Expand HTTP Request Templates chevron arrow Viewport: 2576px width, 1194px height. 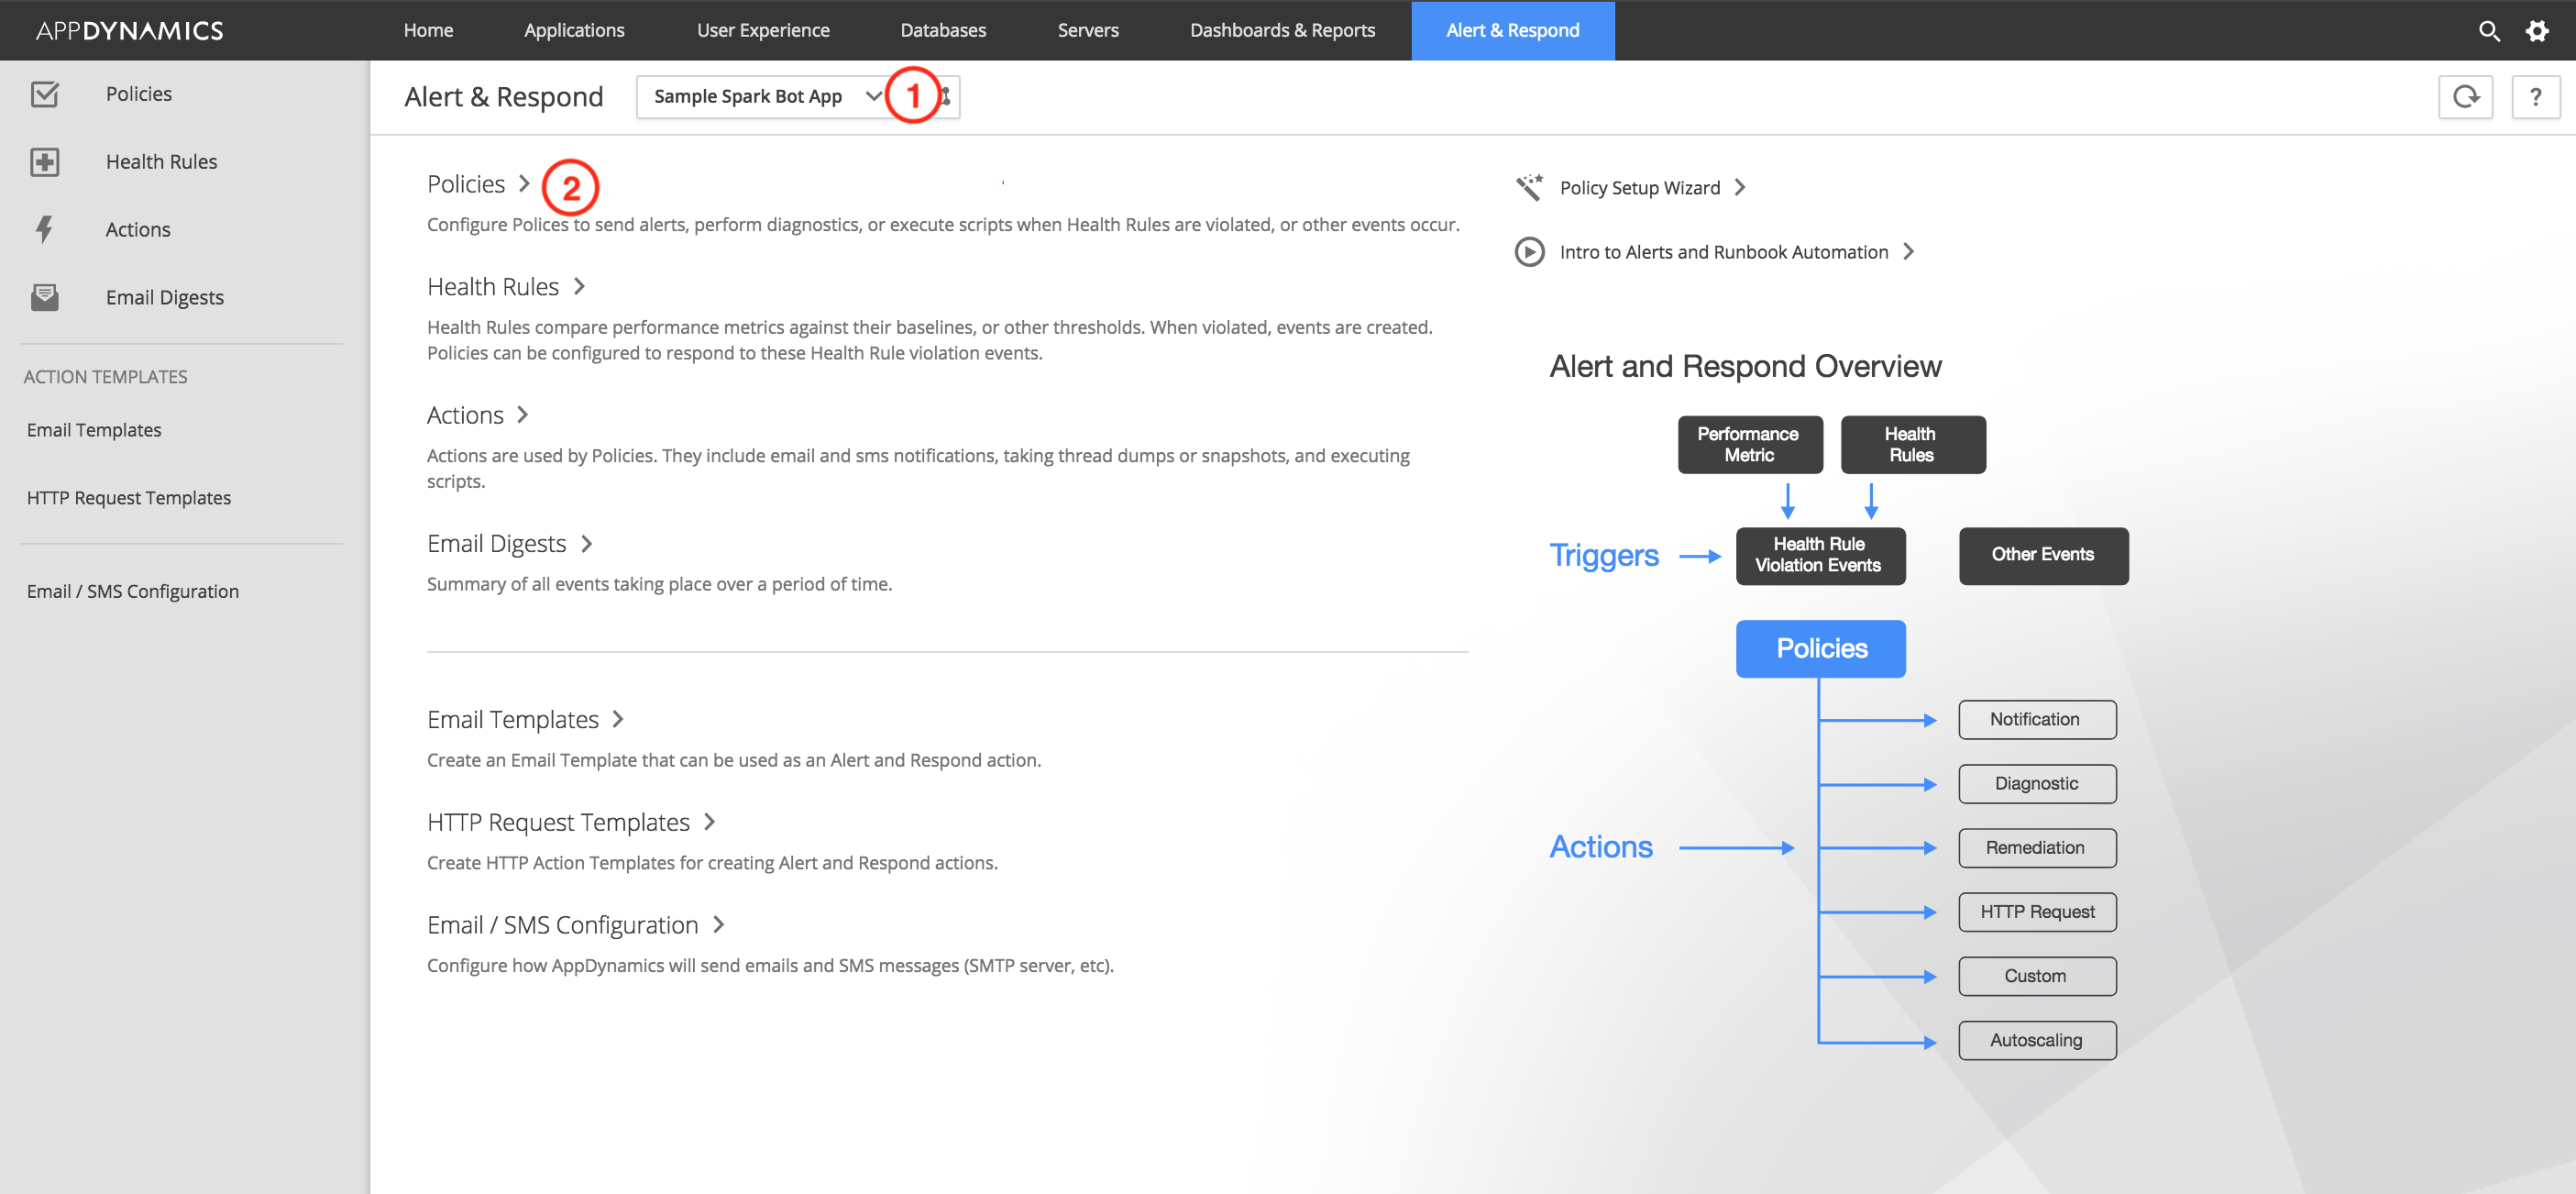click(710, 822)
